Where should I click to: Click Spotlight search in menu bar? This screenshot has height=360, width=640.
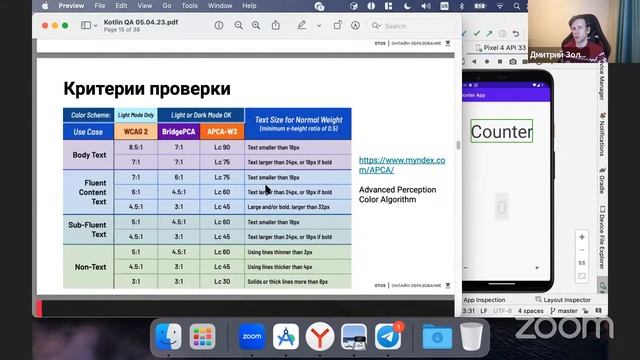[x=517, y=6]
